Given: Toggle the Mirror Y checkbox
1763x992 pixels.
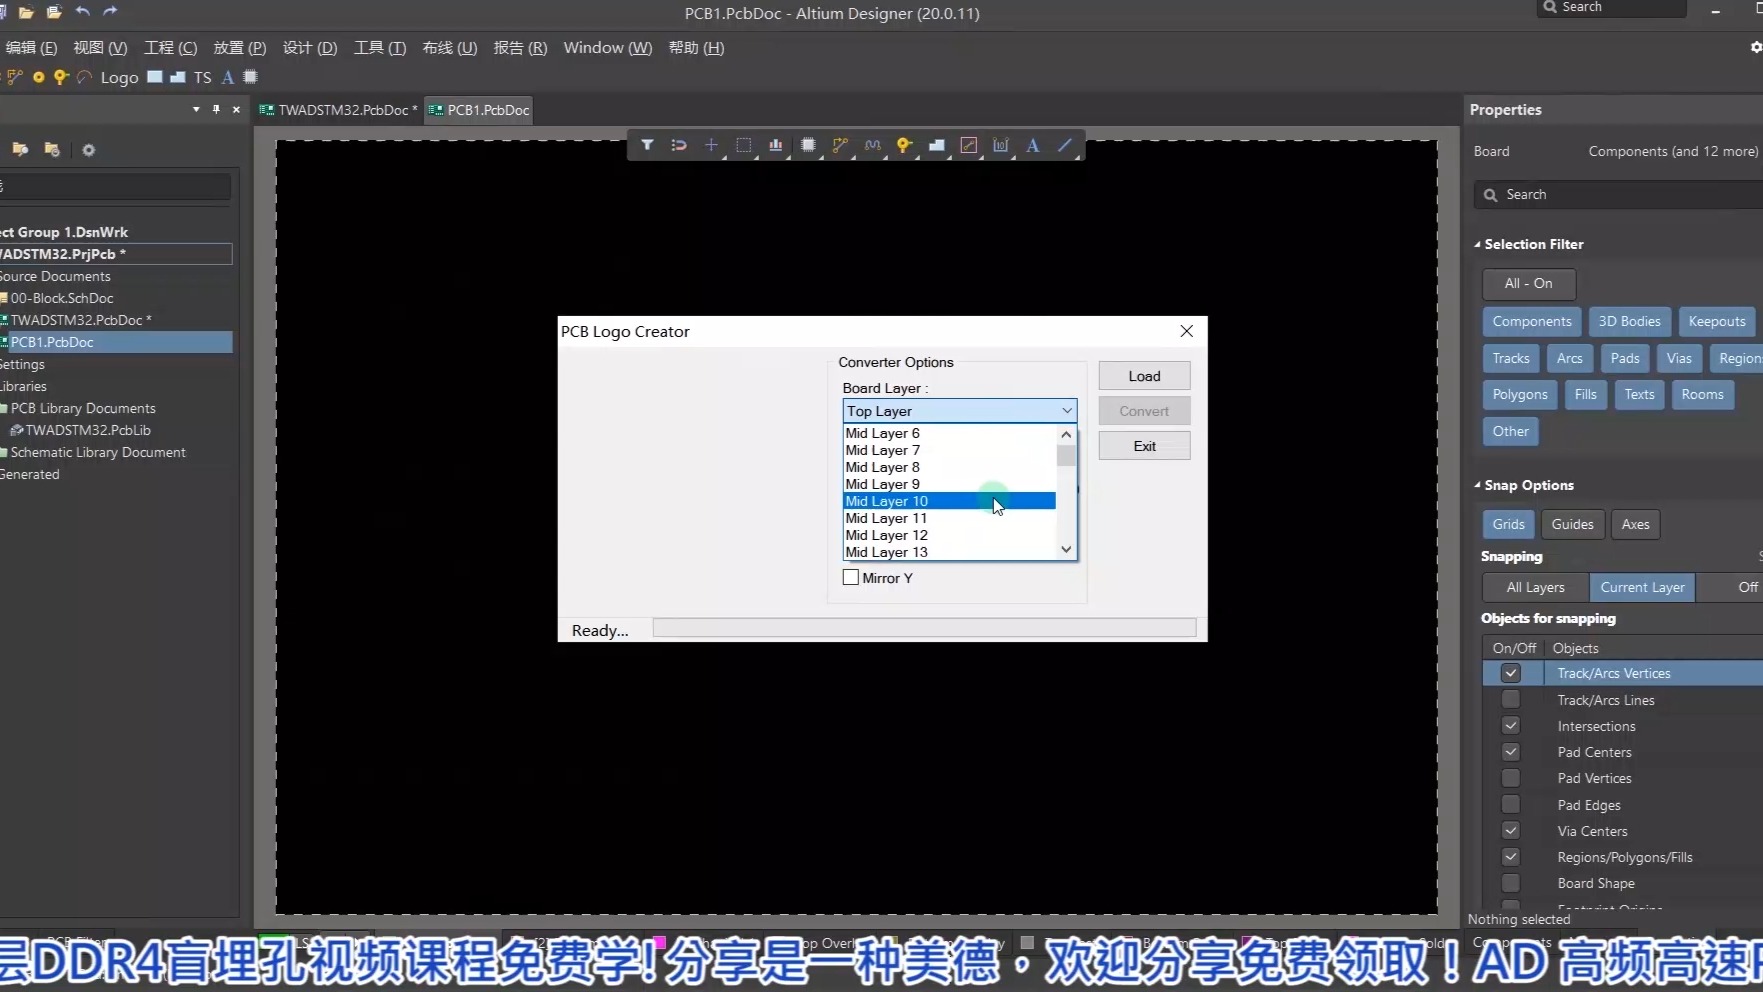Looking at the screenshot, I should (x=851, y=578).
